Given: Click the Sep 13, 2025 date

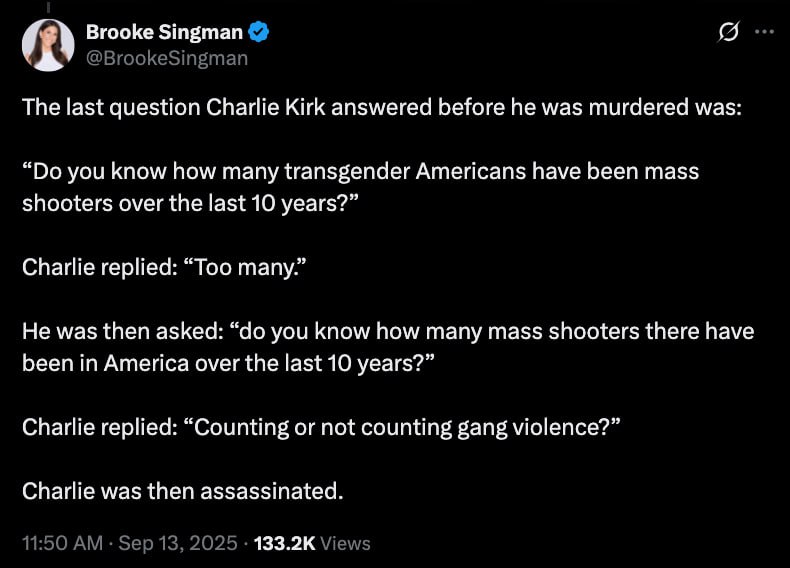Looking at the screenshot, I should point(177,543).
